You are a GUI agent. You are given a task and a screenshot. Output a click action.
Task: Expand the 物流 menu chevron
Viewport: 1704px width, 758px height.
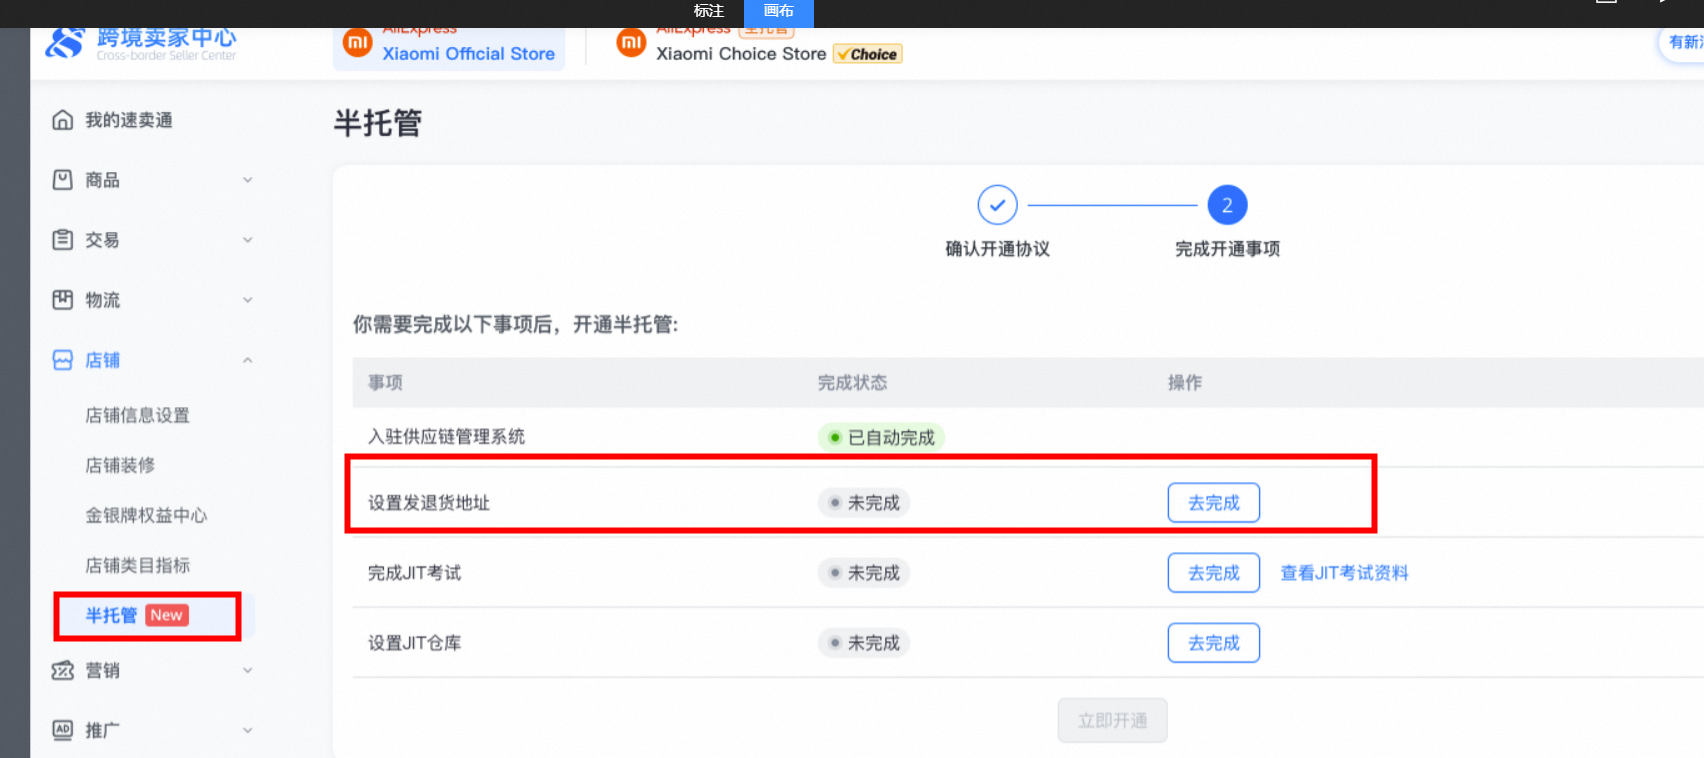248,300
